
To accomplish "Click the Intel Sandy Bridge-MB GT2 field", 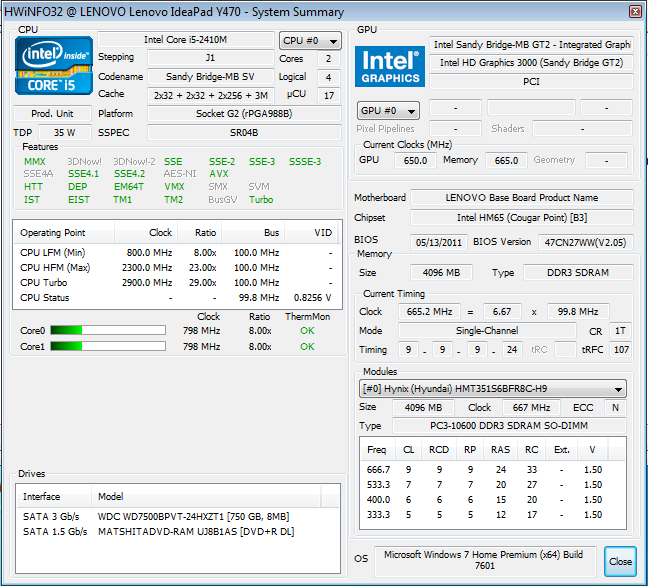I will 531,45.
